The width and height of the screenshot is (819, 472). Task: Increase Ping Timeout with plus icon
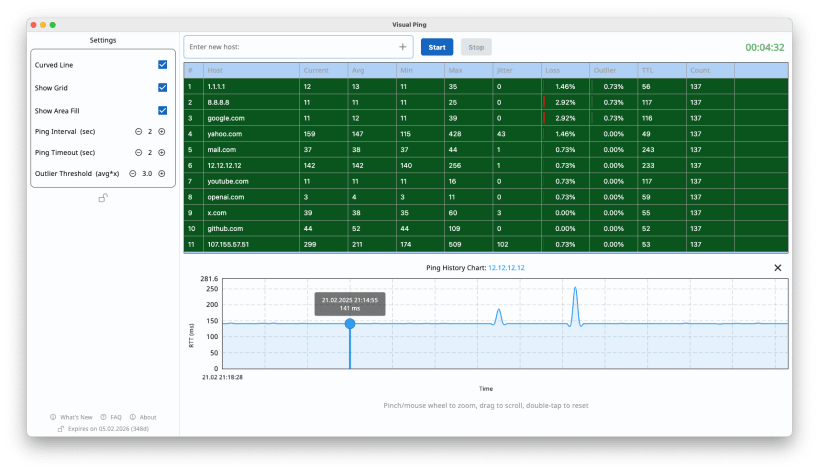click(x=162, y=152)
